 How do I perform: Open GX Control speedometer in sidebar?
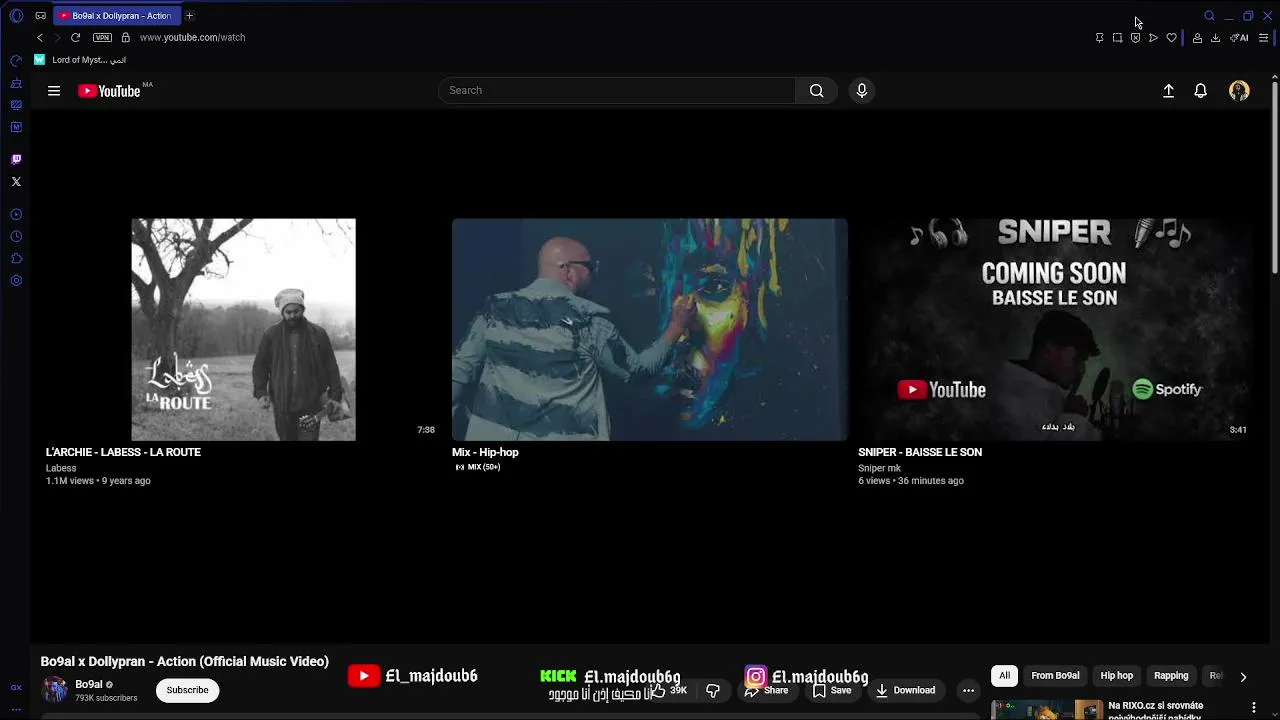(x=16, y=61)
